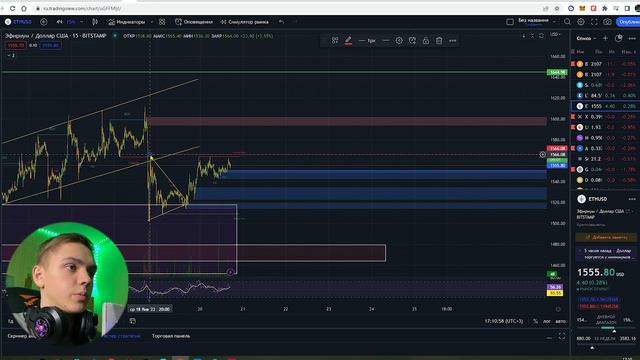The width and height of the screenshot is (640, 360).
Task: Switch to the Торговая панель tab
Action: (171, 336)
